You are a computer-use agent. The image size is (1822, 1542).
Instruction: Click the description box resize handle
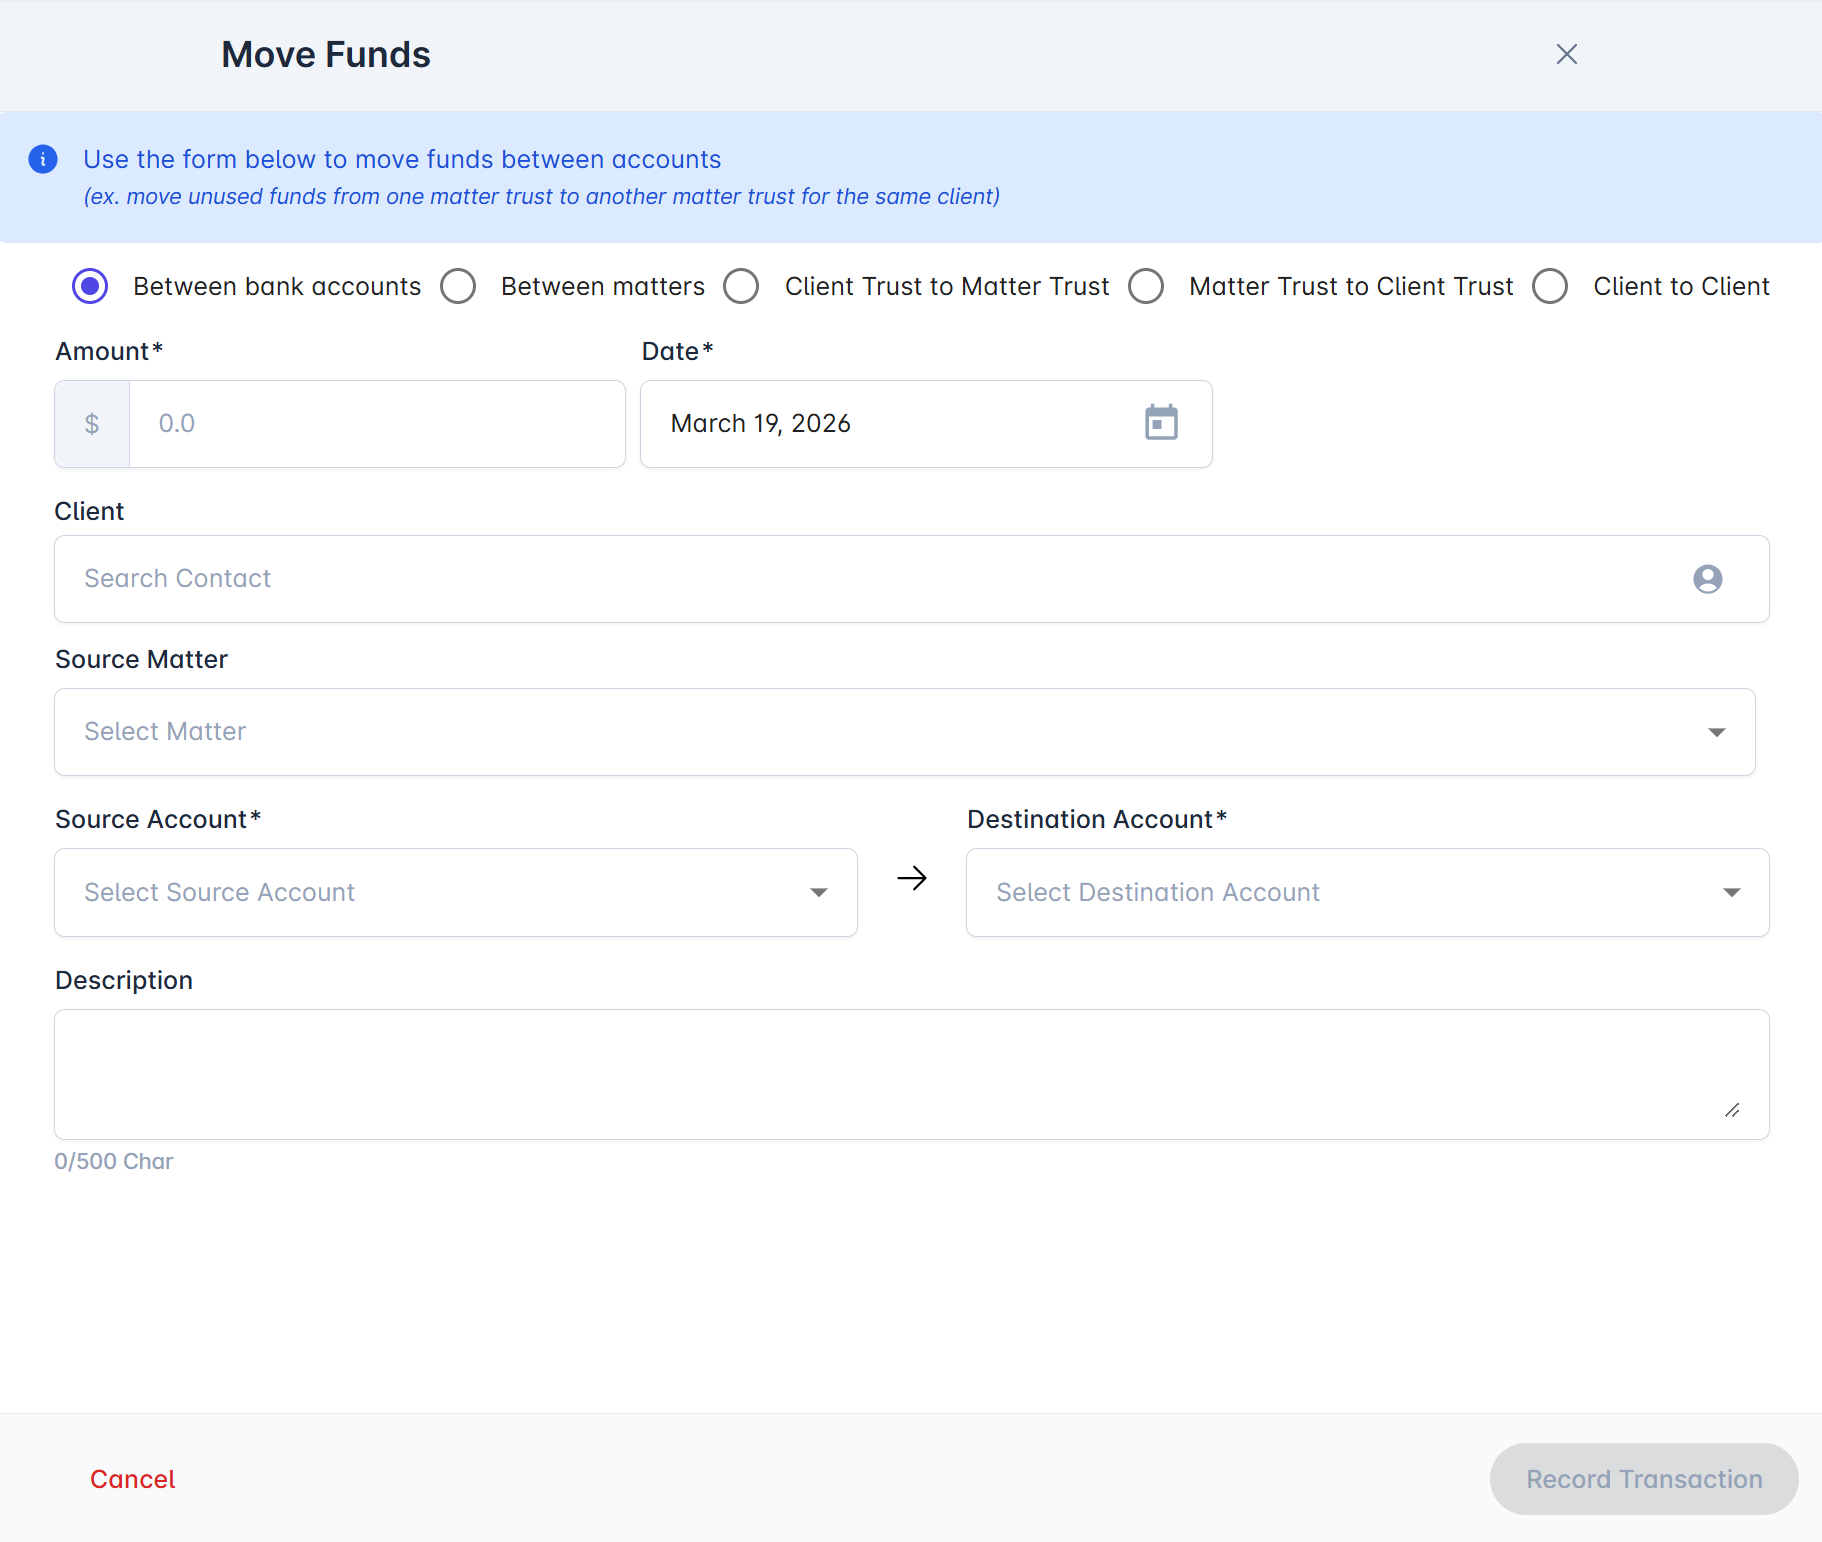[1732, 1110]
